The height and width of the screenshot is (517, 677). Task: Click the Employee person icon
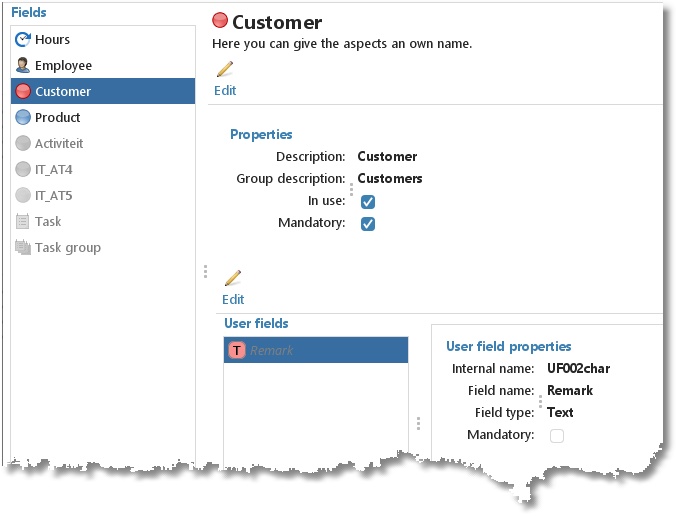tap(23, 66)
